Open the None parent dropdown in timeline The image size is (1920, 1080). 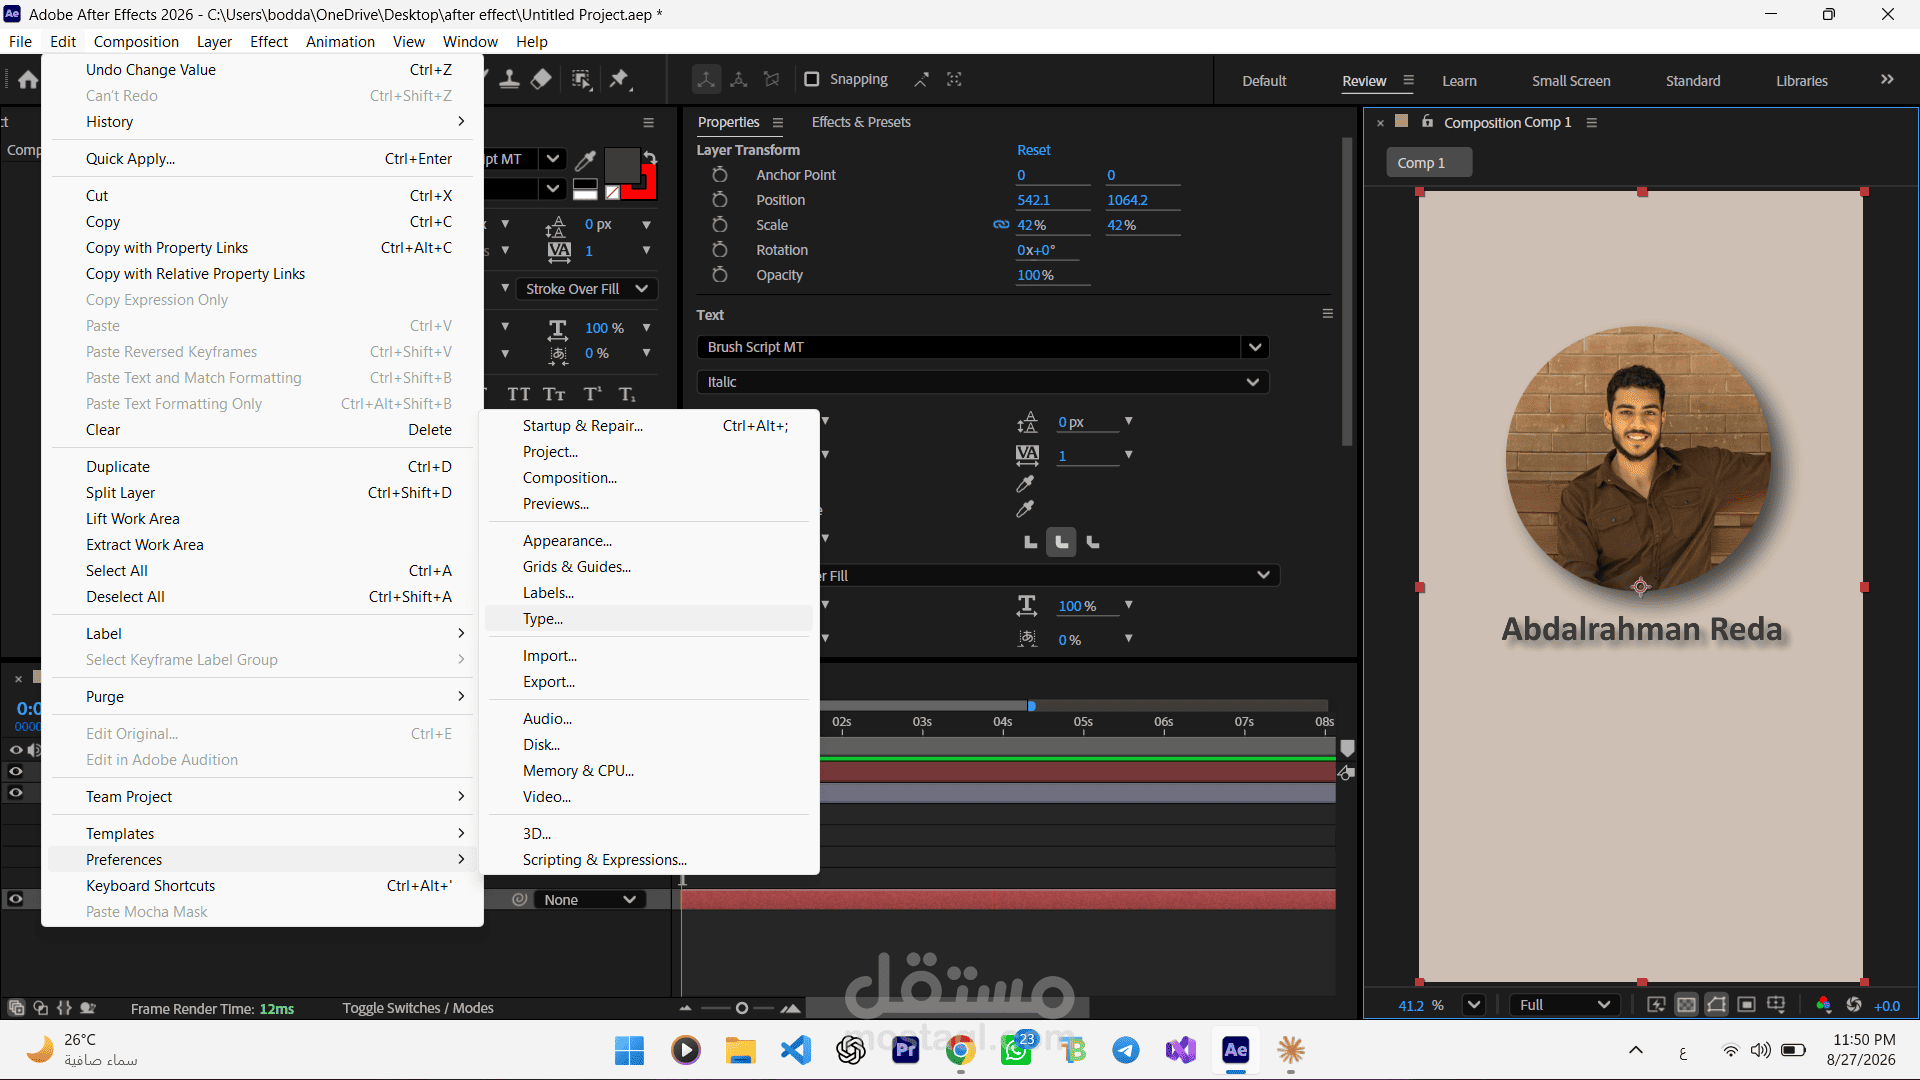[x=590, y=900]
